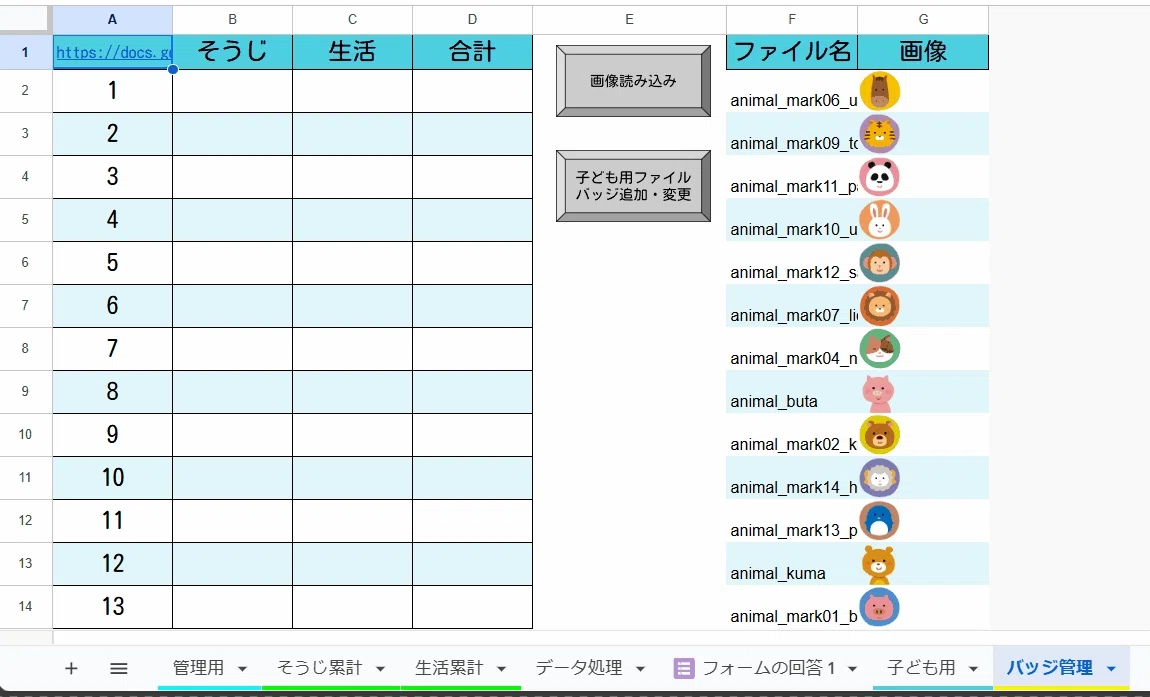Open dropdown arrow on バッジ管理 tab
Screen dimensions: 1150x697
click(1111, 668)
